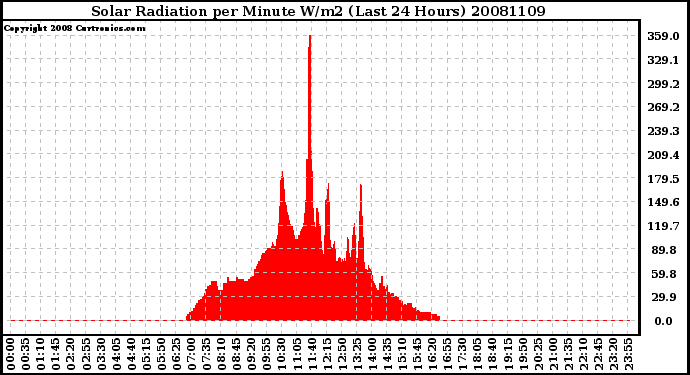Image resolution: width=690 pixels, height=375 pixels.
Task: Click the y-axis value 329.1
Action: [663, 60]
